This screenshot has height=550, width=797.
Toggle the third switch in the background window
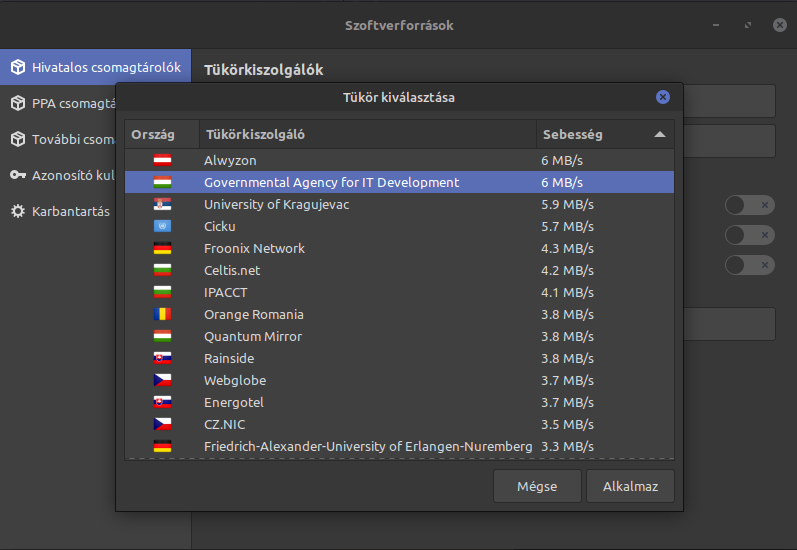click(x=750, y=265)
